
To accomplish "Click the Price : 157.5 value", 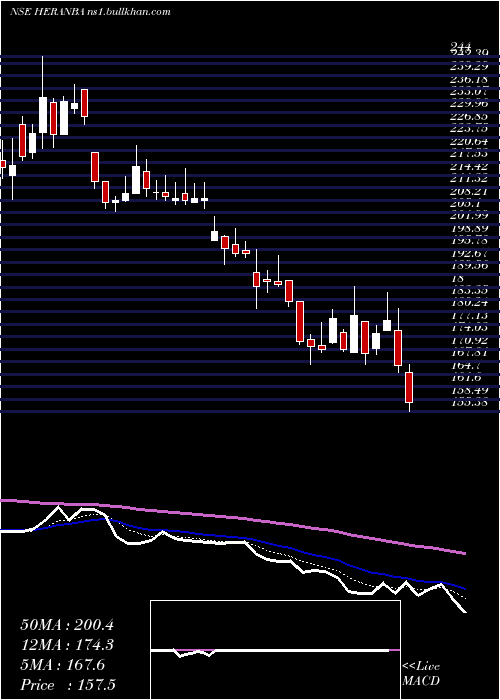I will (x=68, y=685).
